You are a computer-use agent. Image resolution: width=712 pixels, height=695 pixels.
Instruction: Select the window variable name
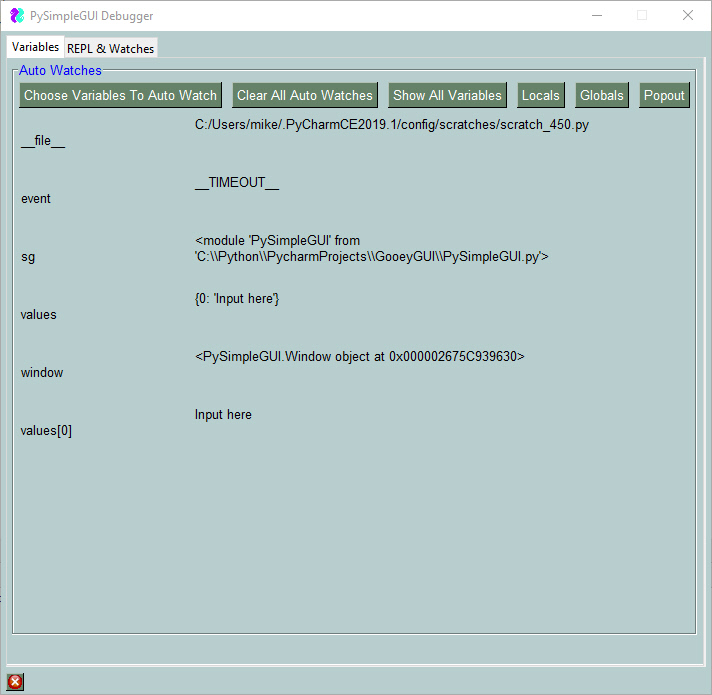[42, 373]
